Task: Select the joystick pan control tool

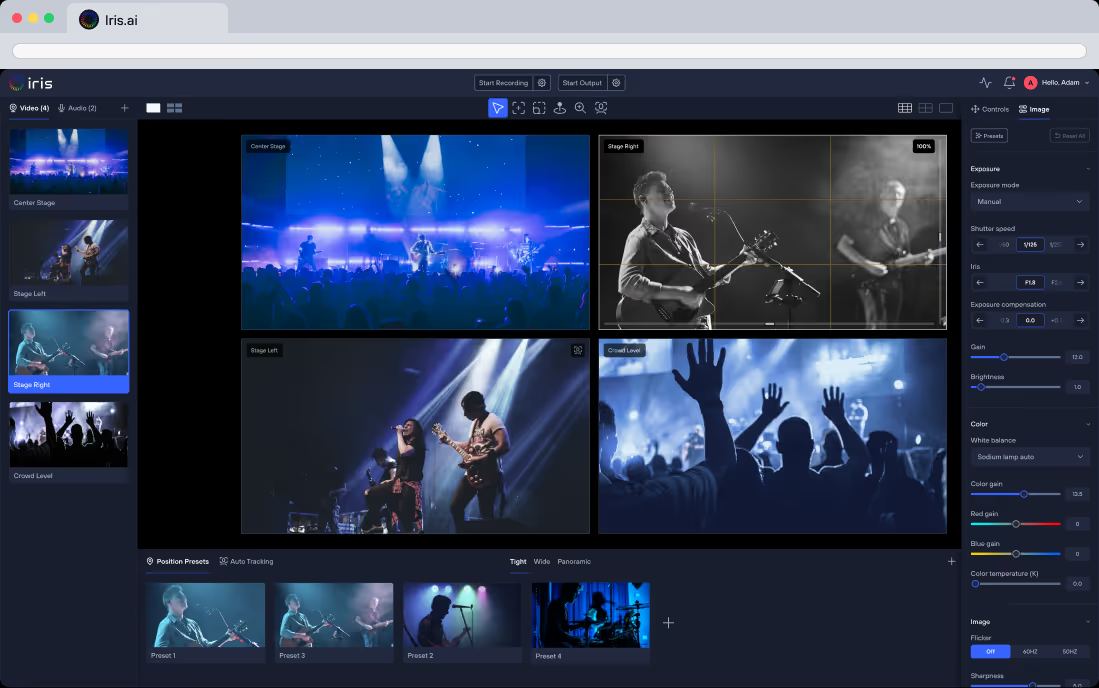Action: (559, 108)
